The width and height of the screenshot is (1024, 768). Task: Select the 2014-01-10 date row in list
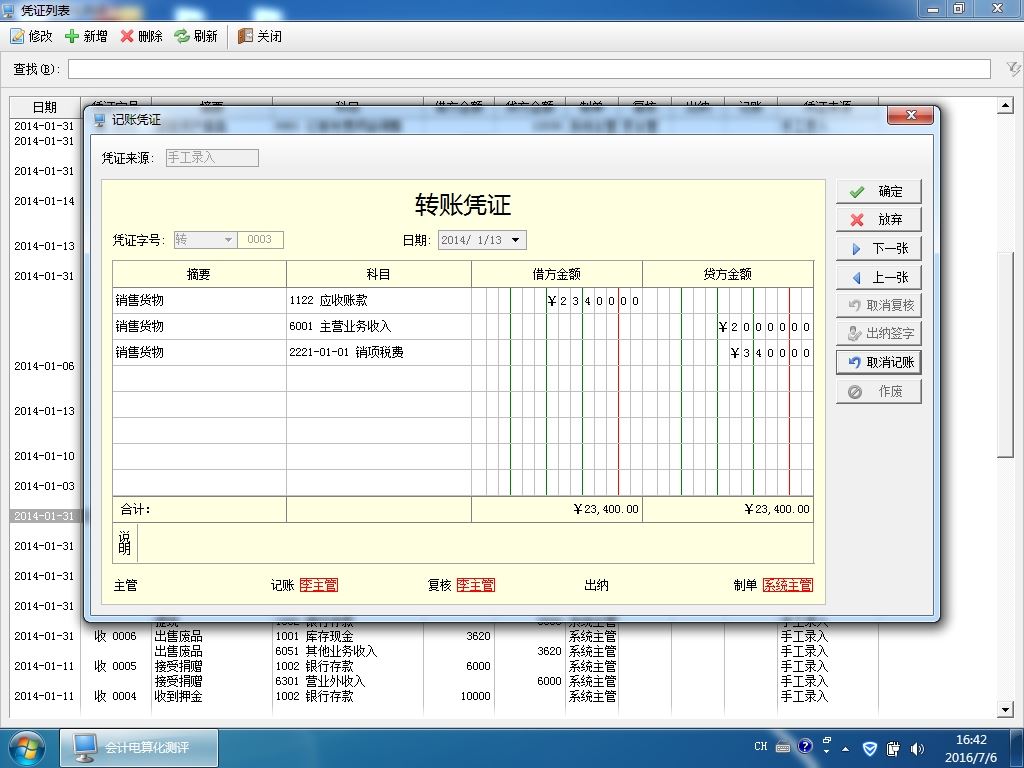coord(44,456)
